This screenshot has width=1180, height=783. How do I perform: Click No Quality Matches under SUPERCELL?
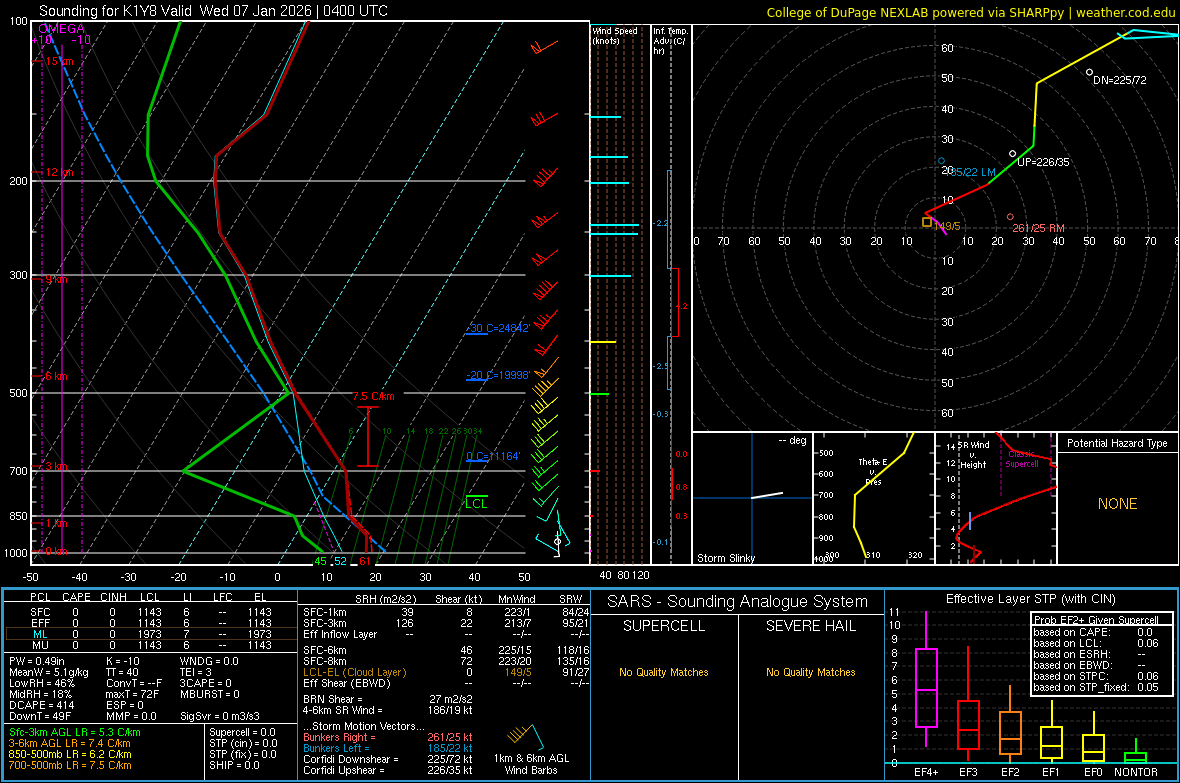coord(664,672)
